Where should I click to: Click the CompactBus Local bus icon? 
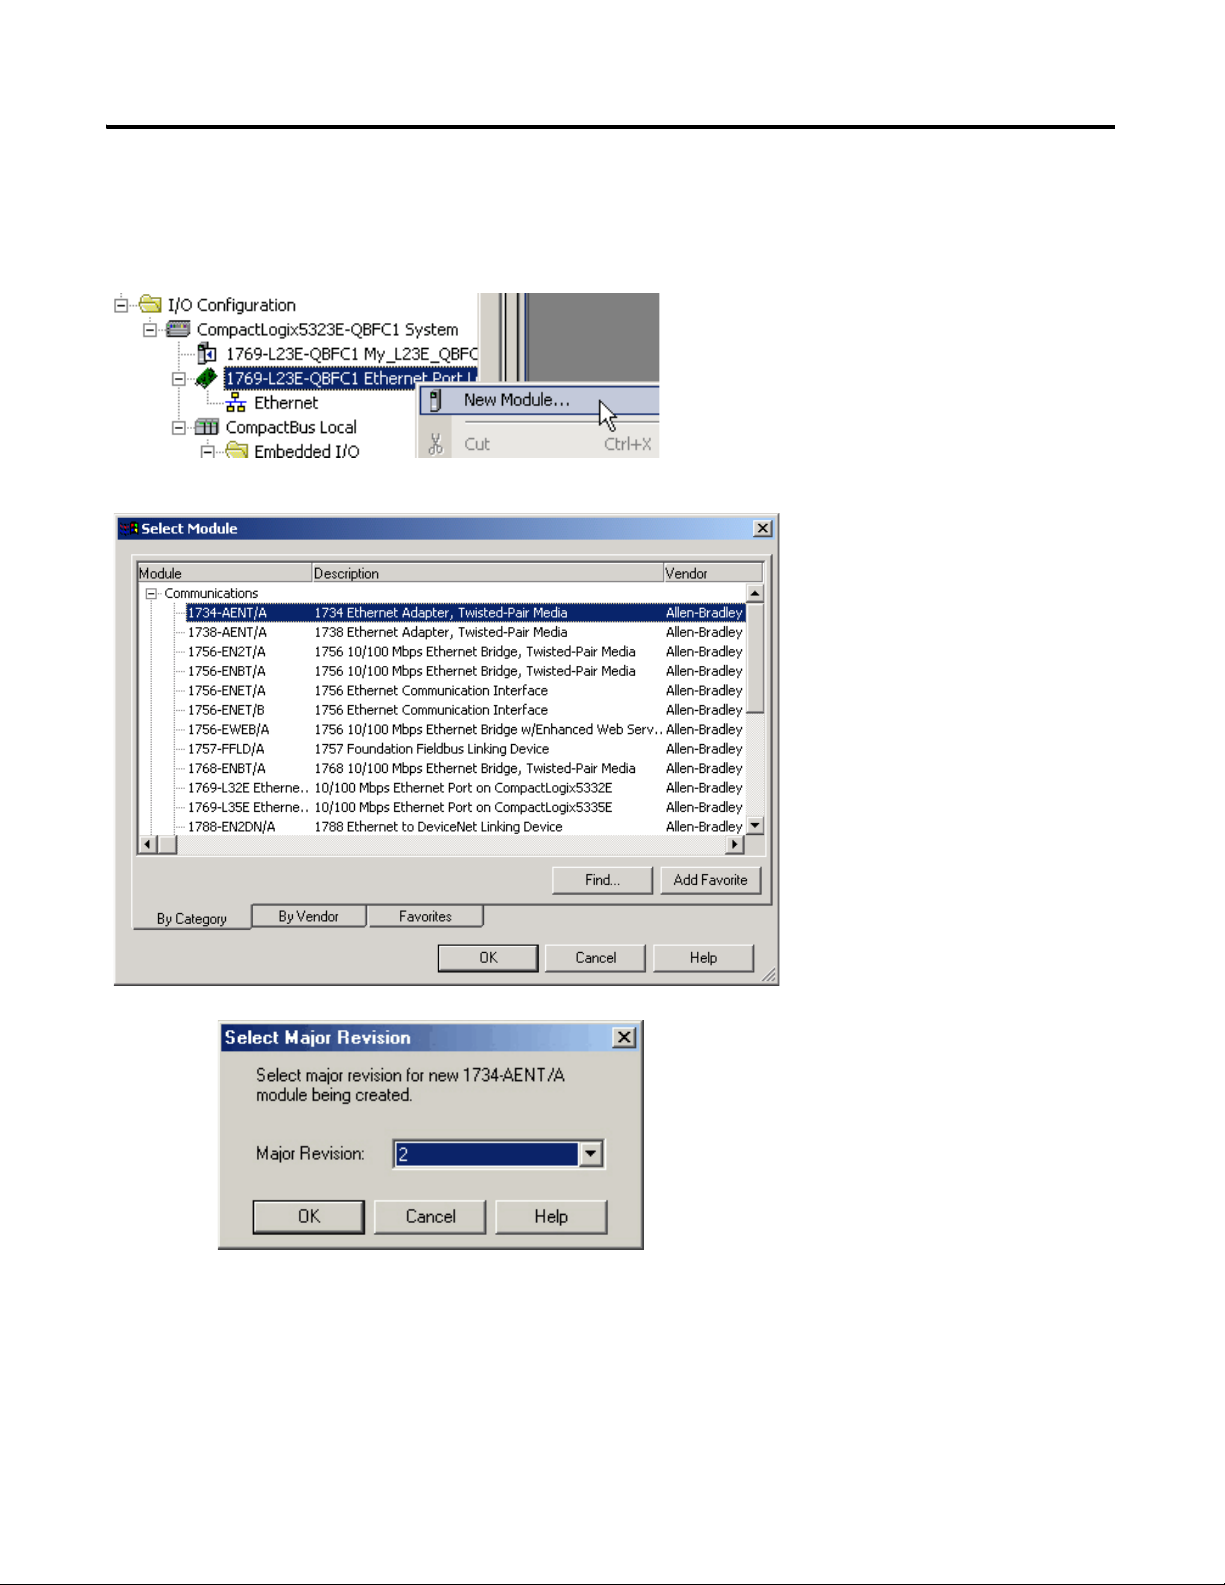207,427
